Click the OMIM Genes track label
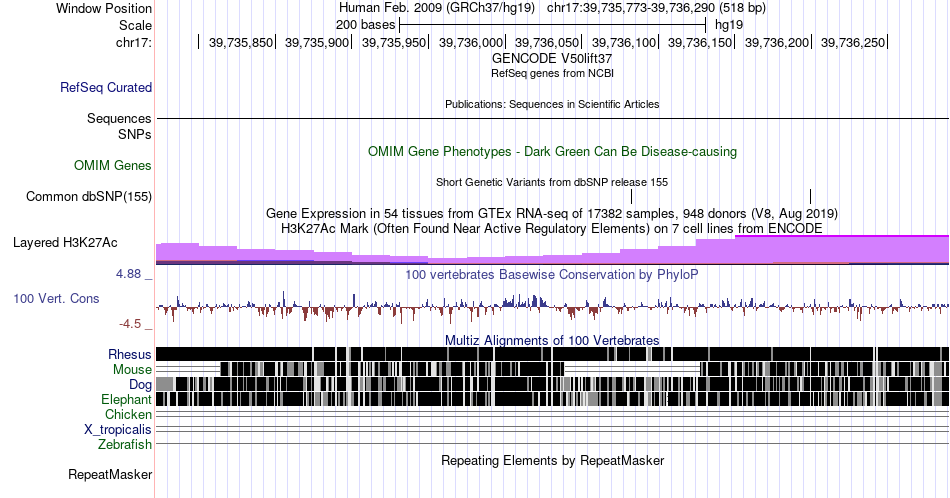The image size is (950, 498). [112, 165]
